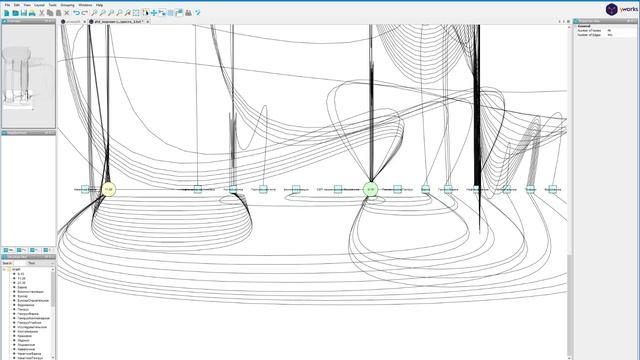Redo the last undone action

click(84, 13)
